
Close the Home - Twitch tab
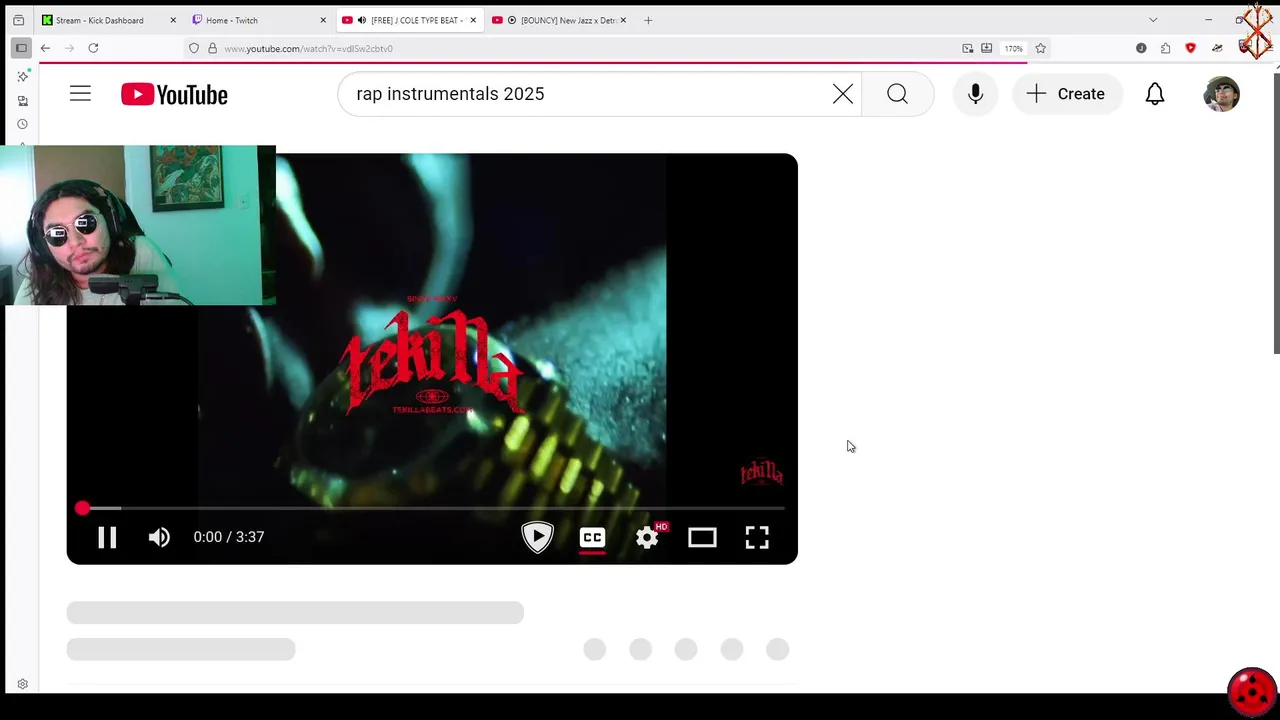click(x=323, y=20)
